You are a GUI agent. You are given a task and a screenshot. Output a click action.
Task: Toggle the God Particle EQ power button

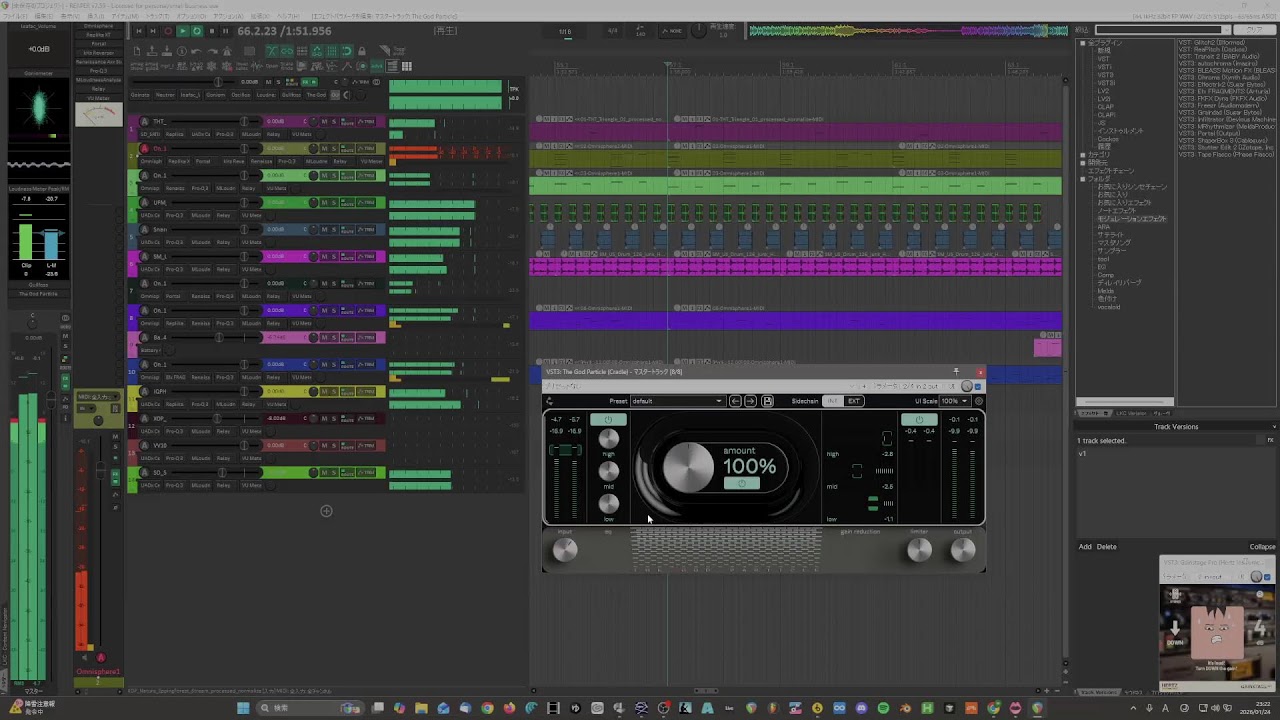pyautogui.click(x=608, y=420)
